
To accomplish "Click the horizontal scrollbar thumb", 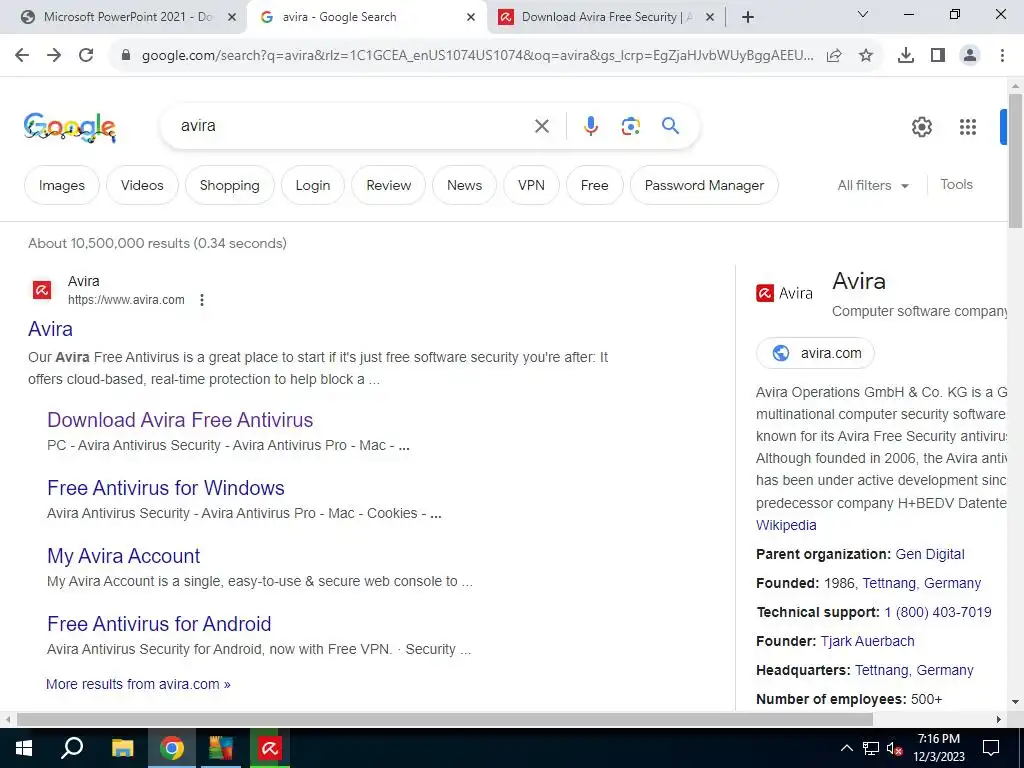I will click(x=445, y=720).
